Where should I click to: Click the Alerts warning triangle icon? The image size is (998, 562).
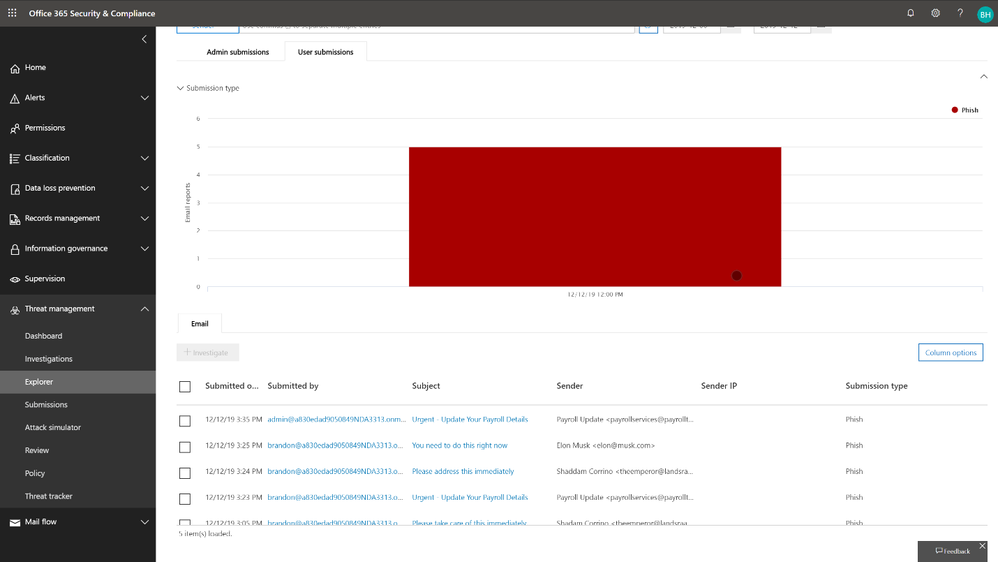click(15, 98)
